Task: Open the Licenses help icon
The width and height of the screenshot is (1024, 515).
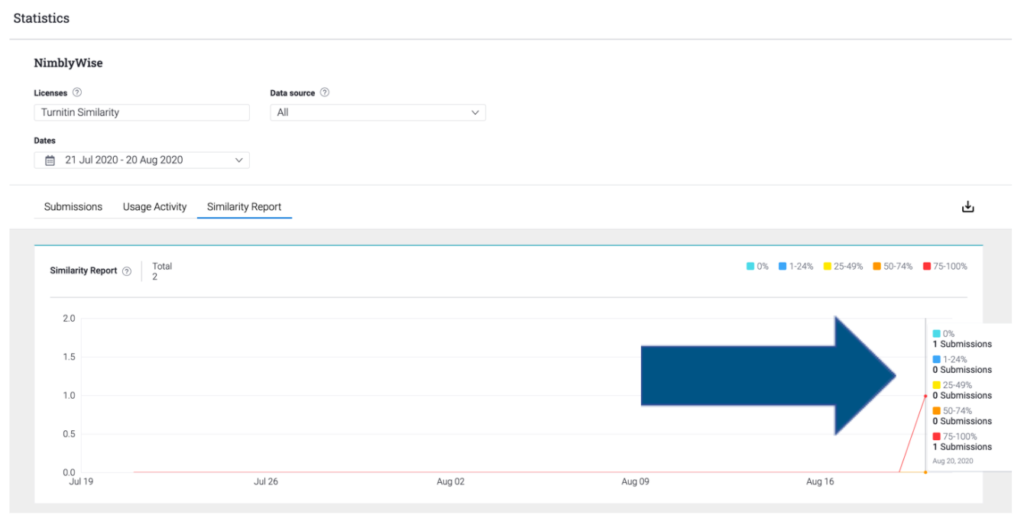Action: (77, 92)
